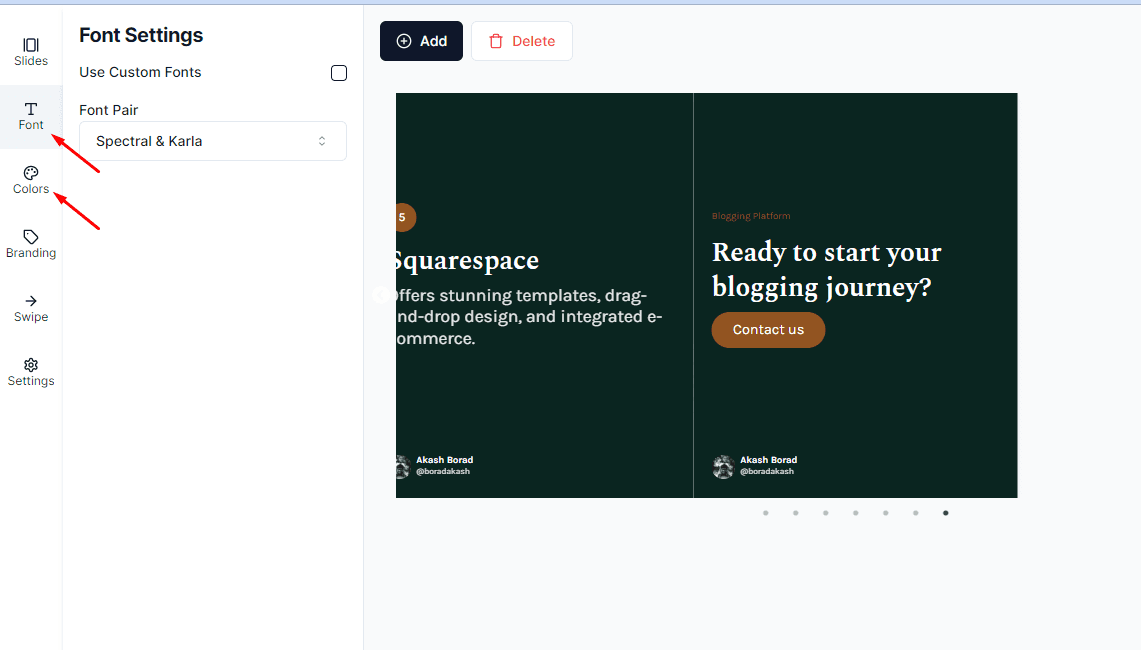1141x650 pixels.
Task: Open the Branding tag panel
Action: pyautogui.click(x=31, y=245)
